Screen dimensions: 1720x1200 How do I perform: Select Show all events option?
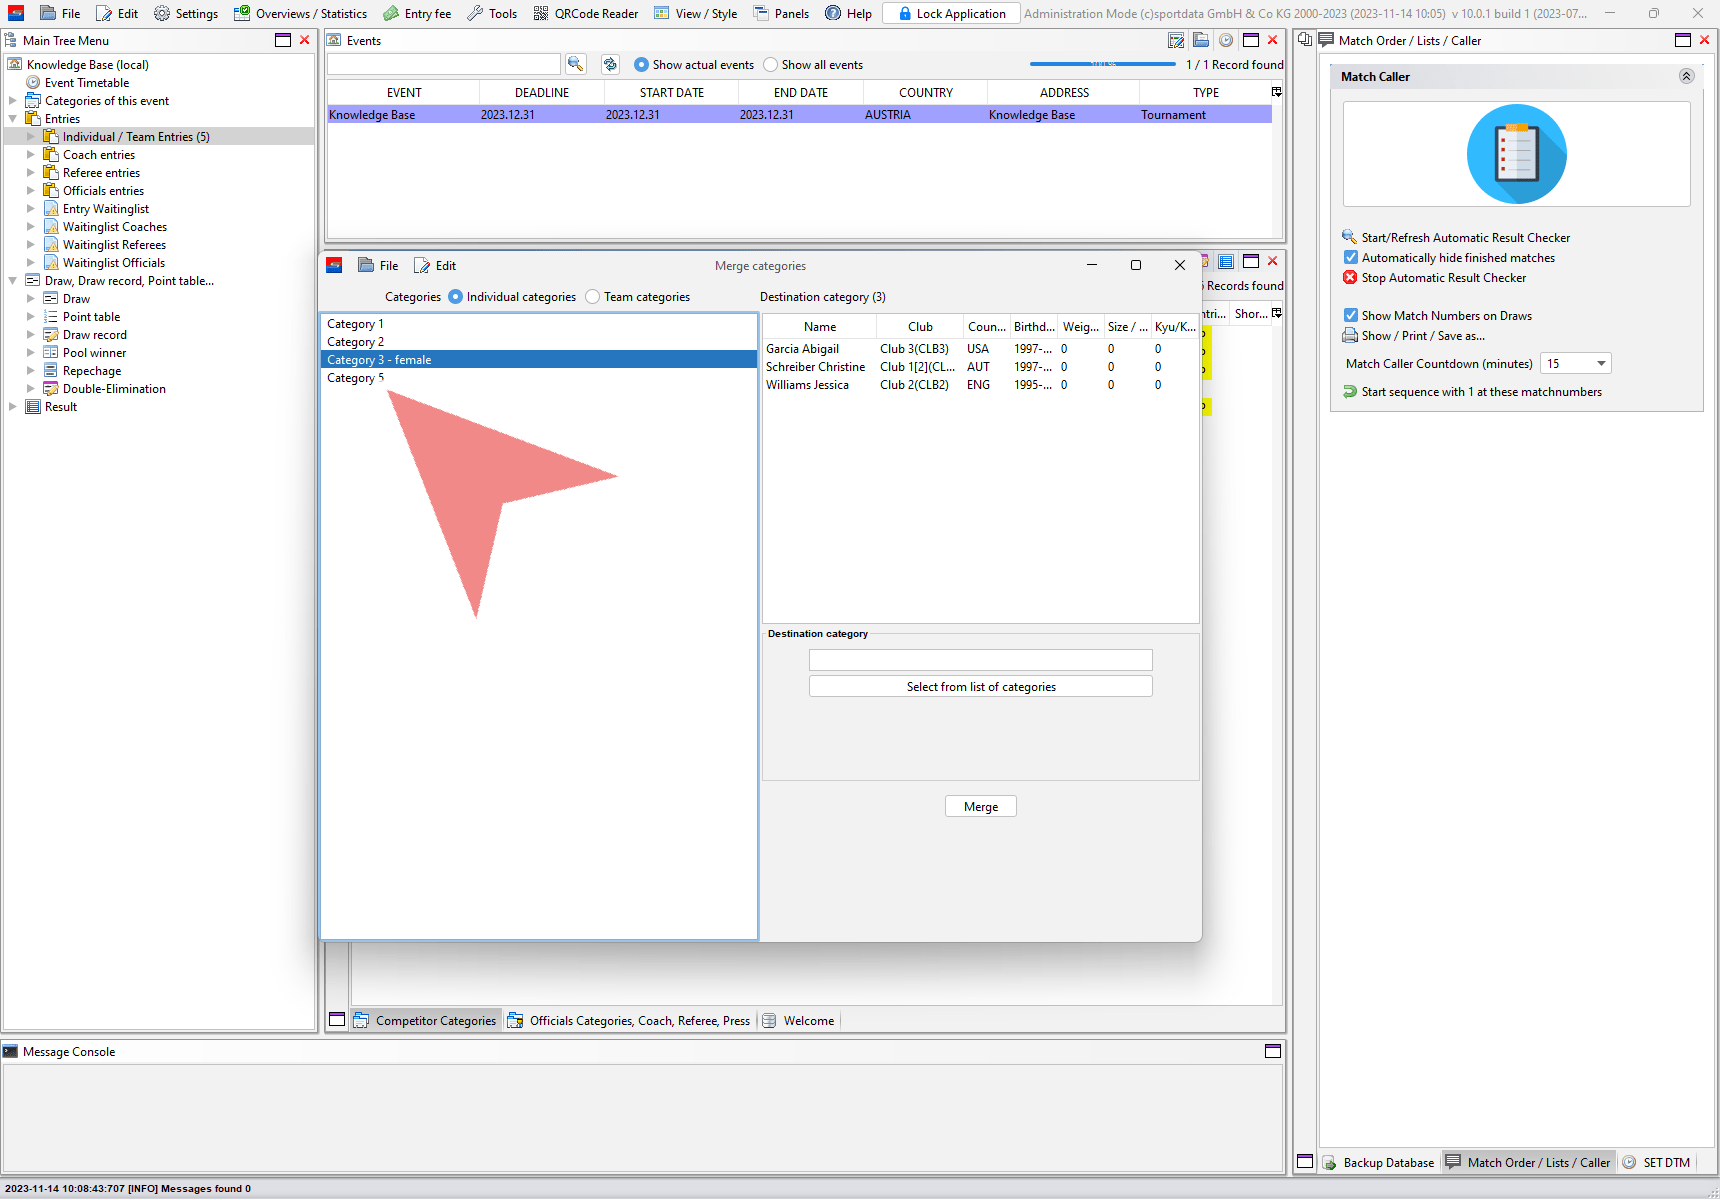click(770, 65)
